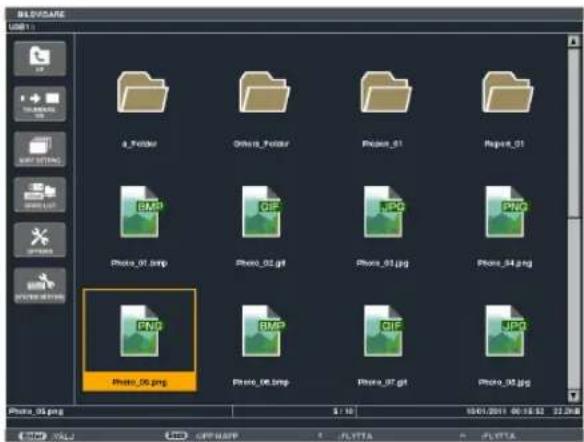
Task: Click the BILDVISARE title text
Action: coord(41,15)
